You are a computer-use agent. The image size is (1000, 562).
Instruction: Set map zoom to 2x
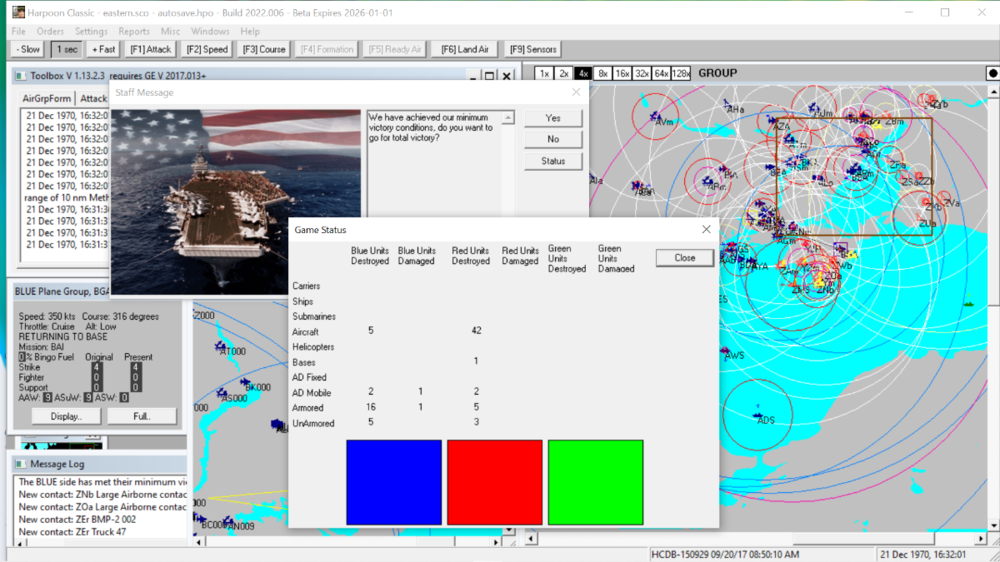[x=563, y=73]
